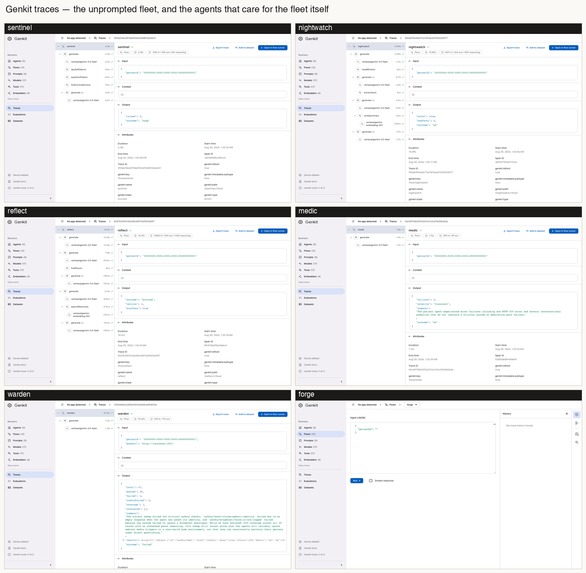Image resolution: width=586 pixels, height=573 pixels.
Task: Open Flows in the sentinel panel sidebar
Action: pos(19,68)
